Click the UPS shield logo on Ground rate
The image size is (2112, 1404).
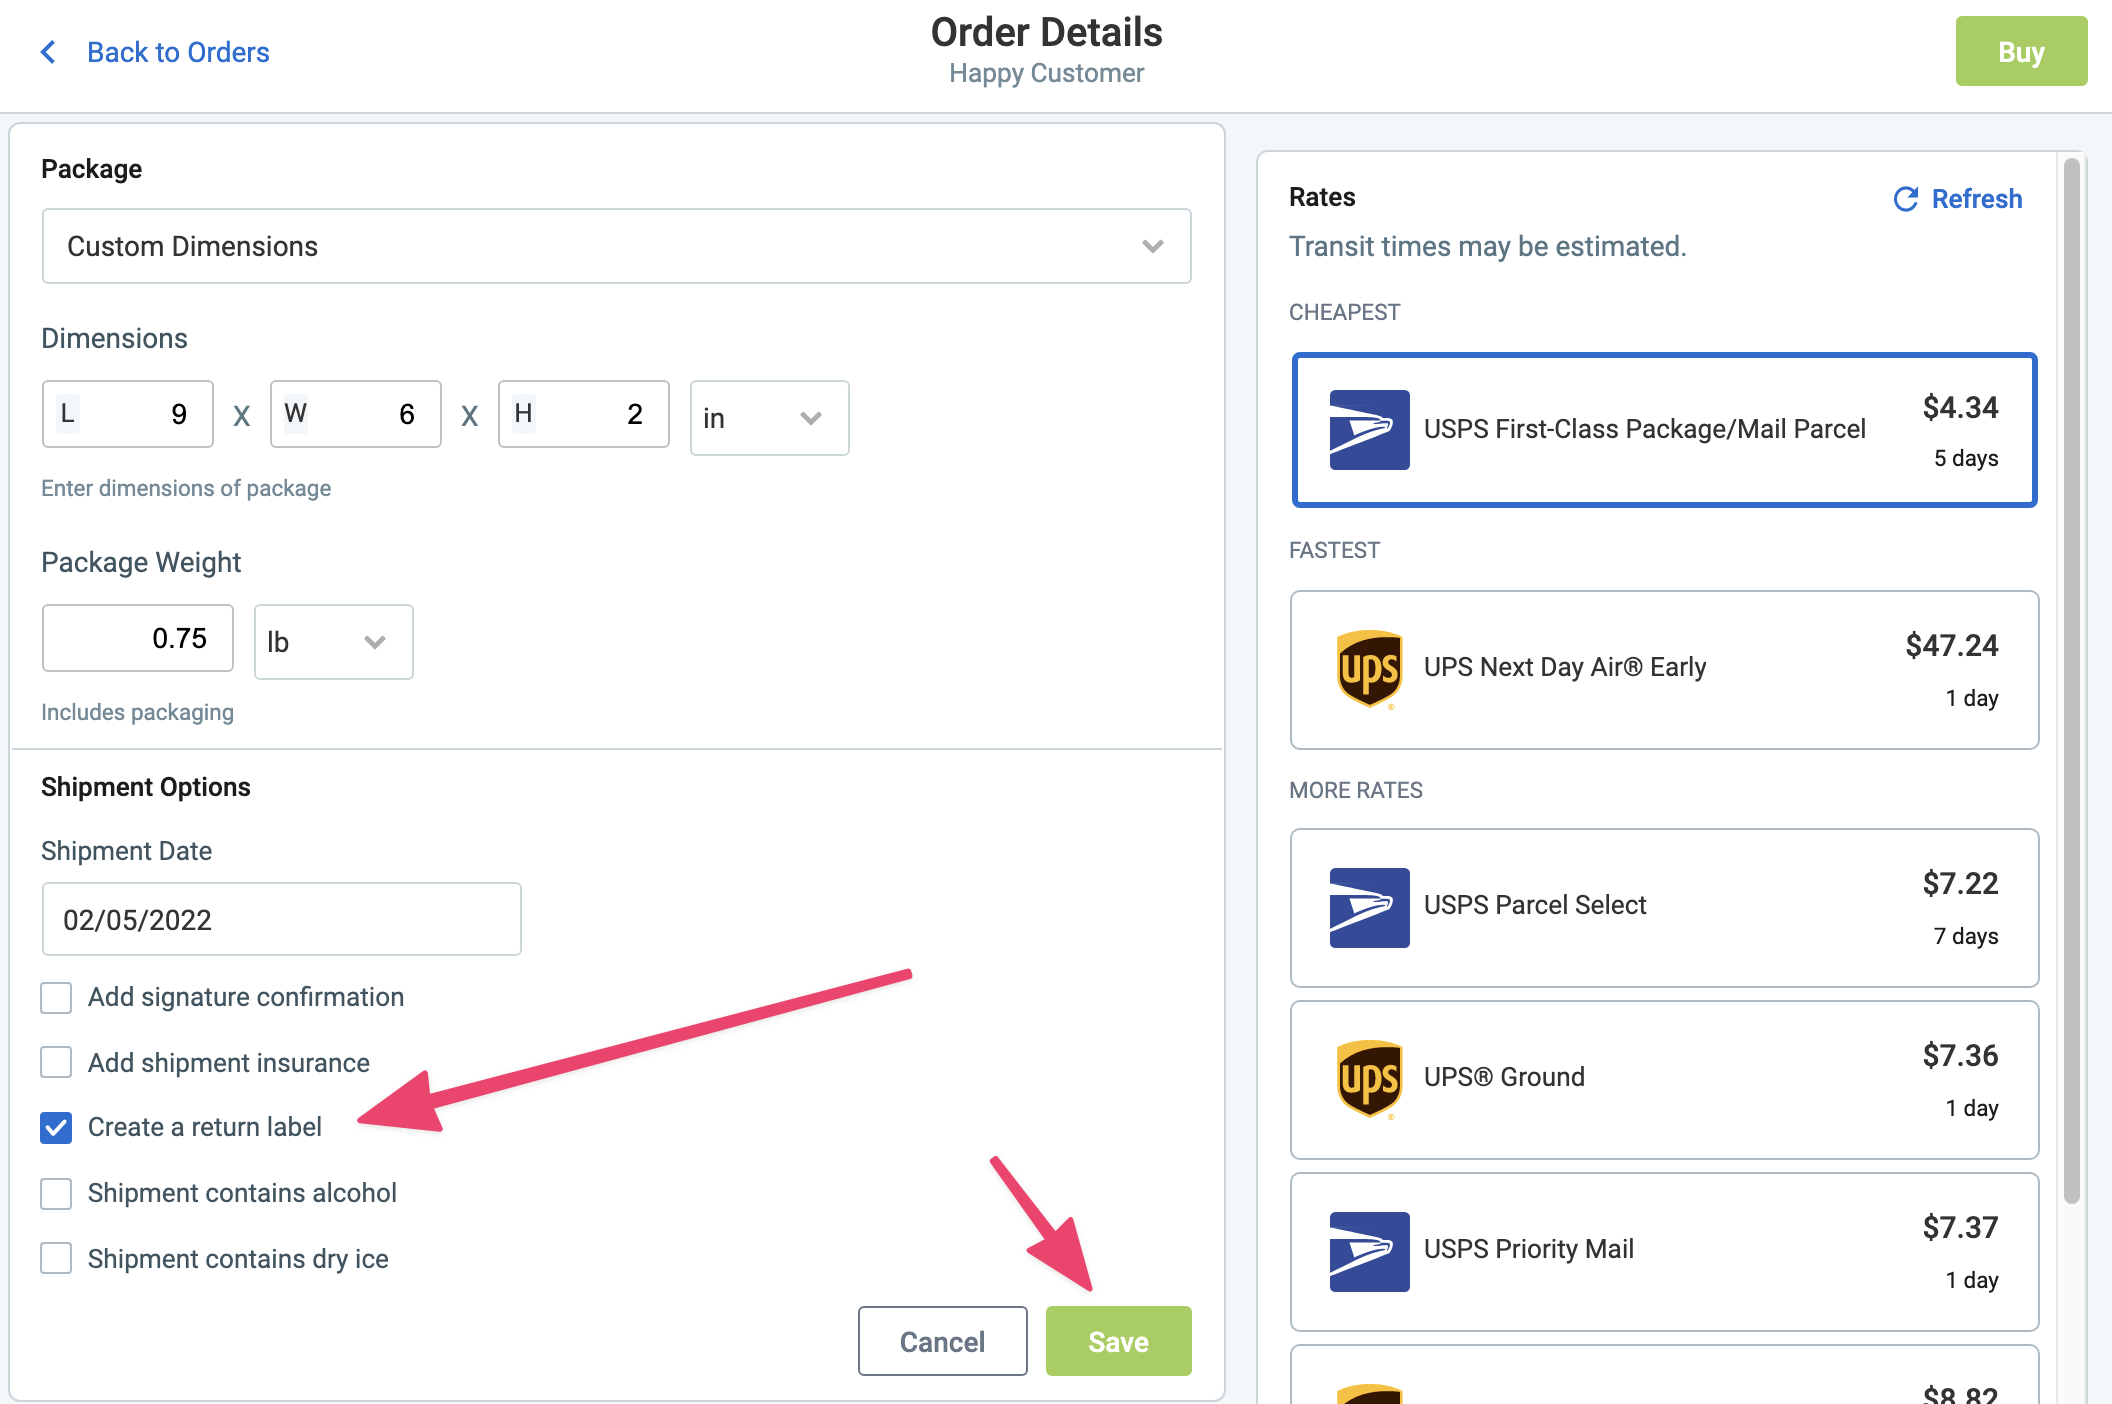coord(1369,1079)
